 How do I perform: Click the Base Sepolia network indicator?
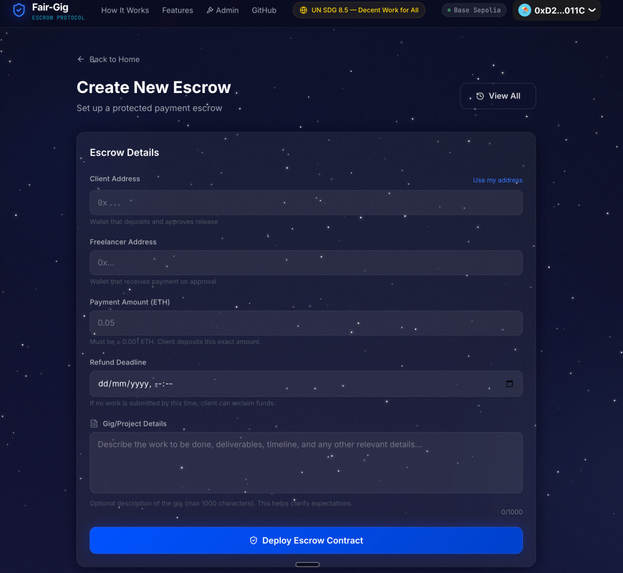pyautogui.click(x=474, y=10)
